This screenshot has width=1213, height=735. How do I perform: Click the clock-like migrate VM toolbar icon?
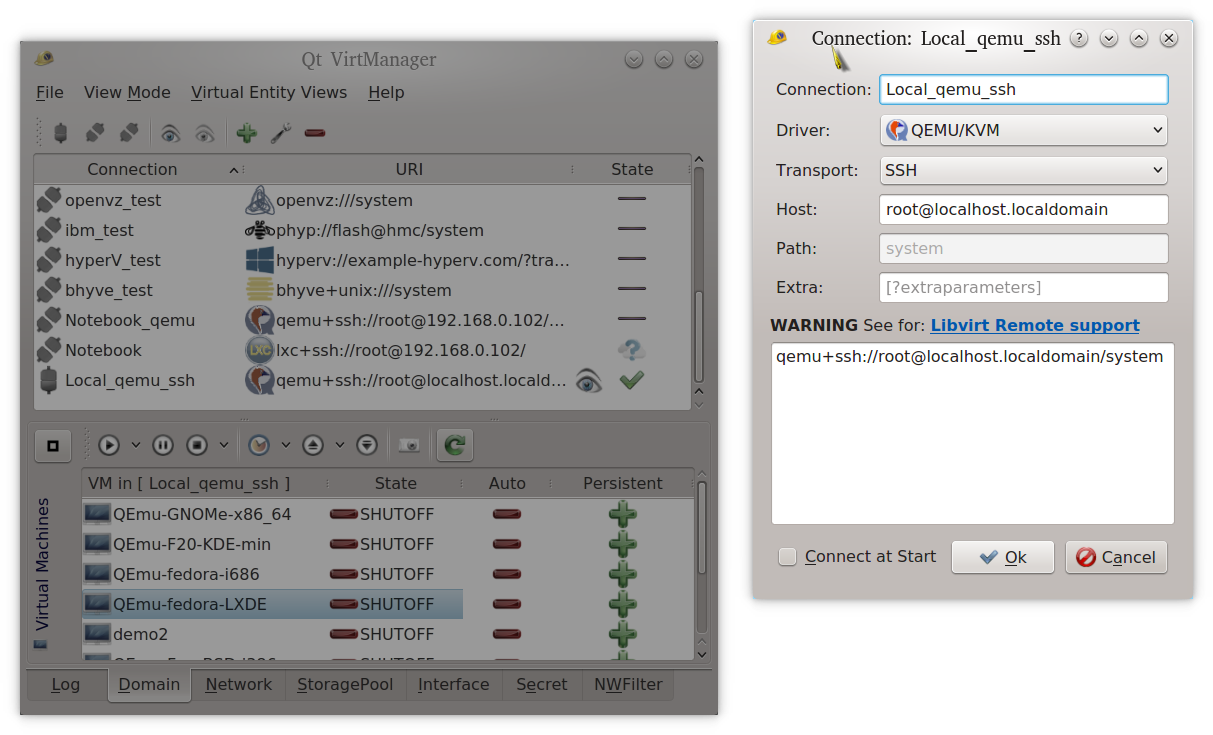click(x=259, y=445)
